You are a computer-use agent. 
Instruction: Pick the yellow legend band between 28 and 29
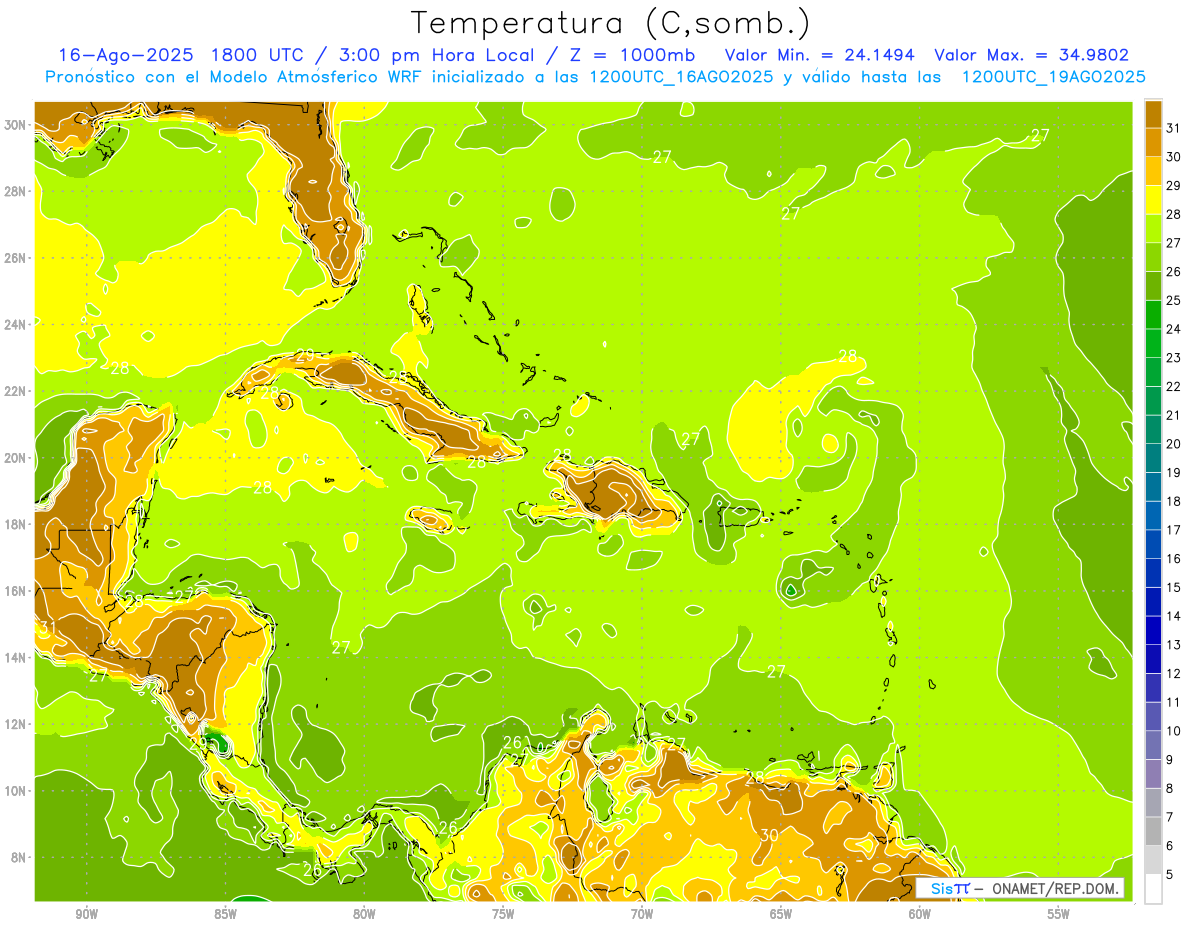coord(1154,201)
